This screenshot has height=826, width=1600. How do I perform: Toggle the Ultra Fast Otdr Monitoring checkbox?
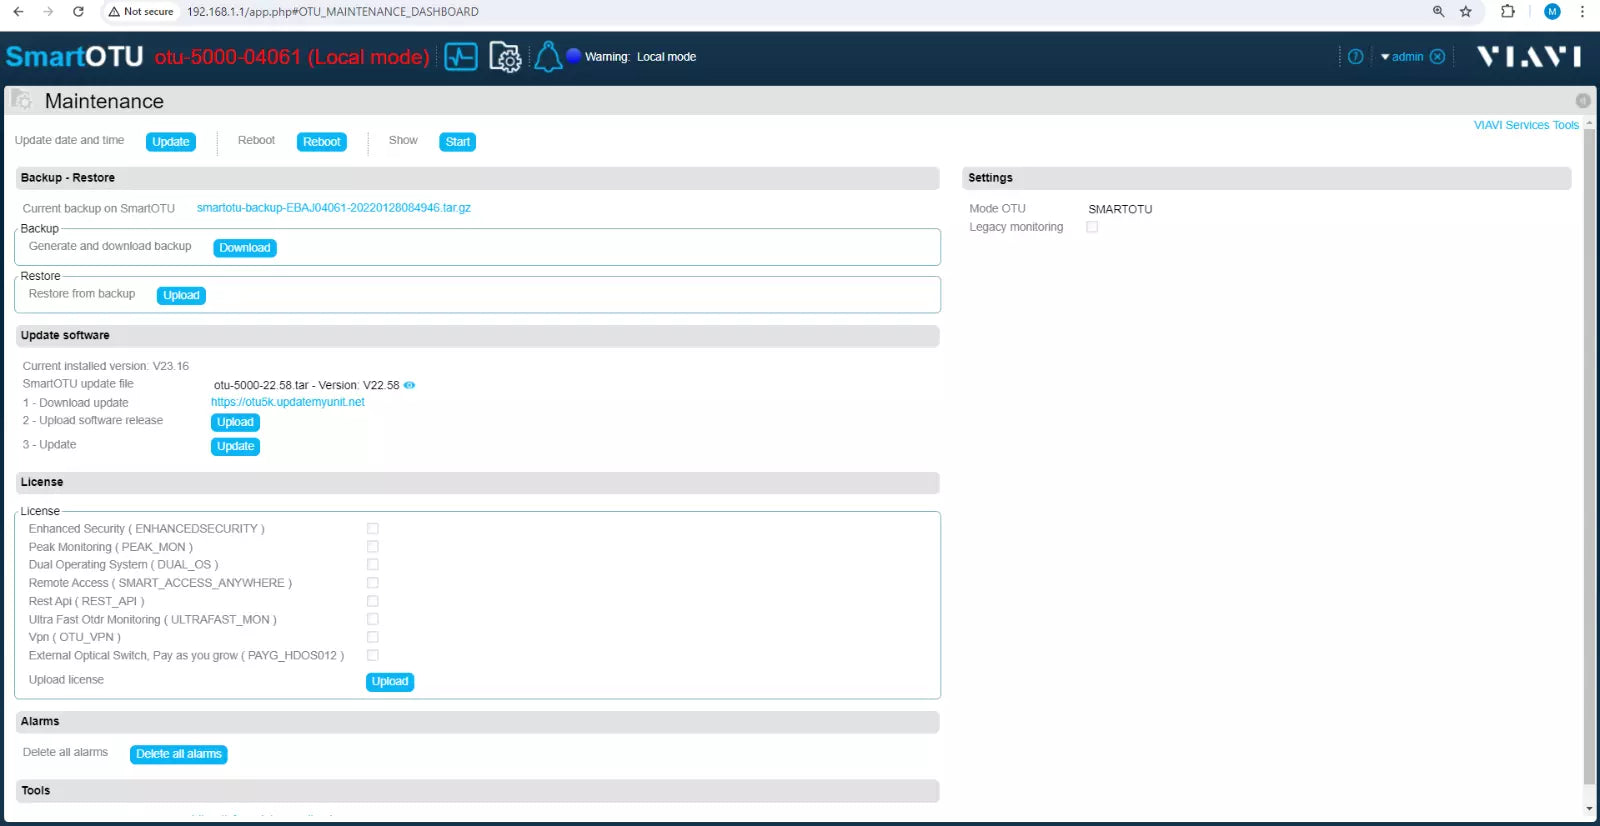[x=373, y=619]
